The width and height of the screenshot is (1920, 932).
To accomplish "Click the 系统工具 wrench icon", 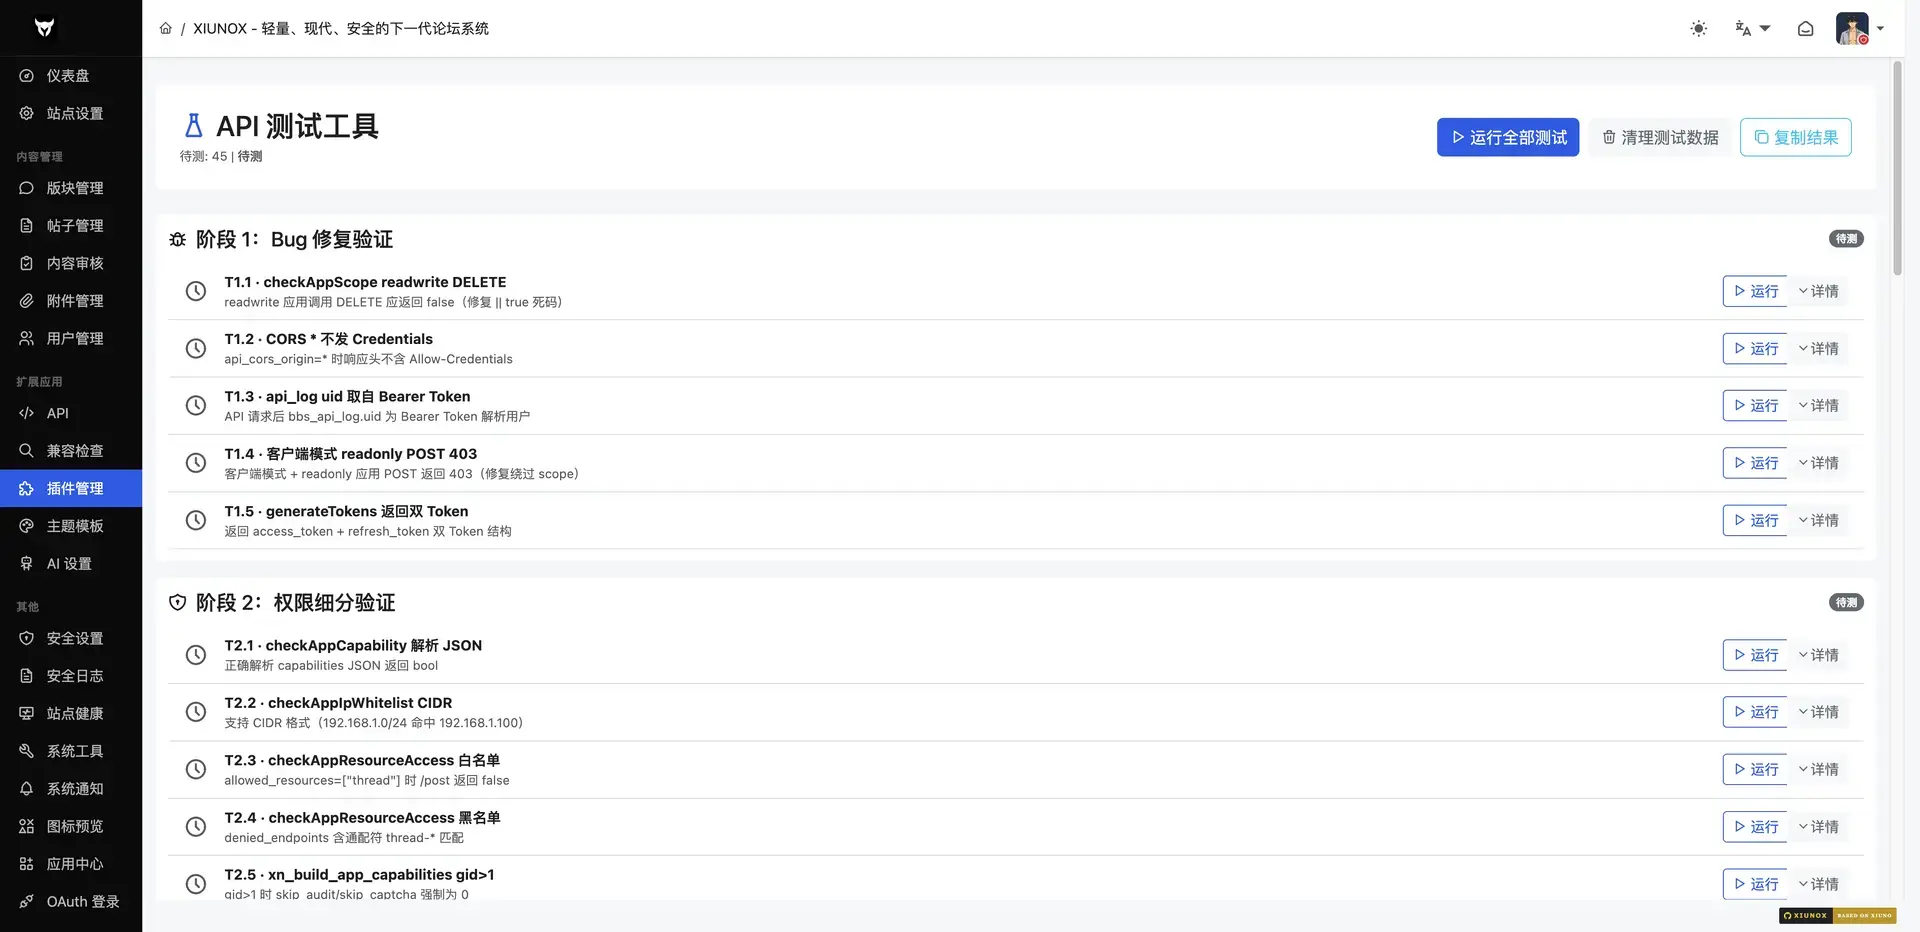I will [x=27, y=751].
